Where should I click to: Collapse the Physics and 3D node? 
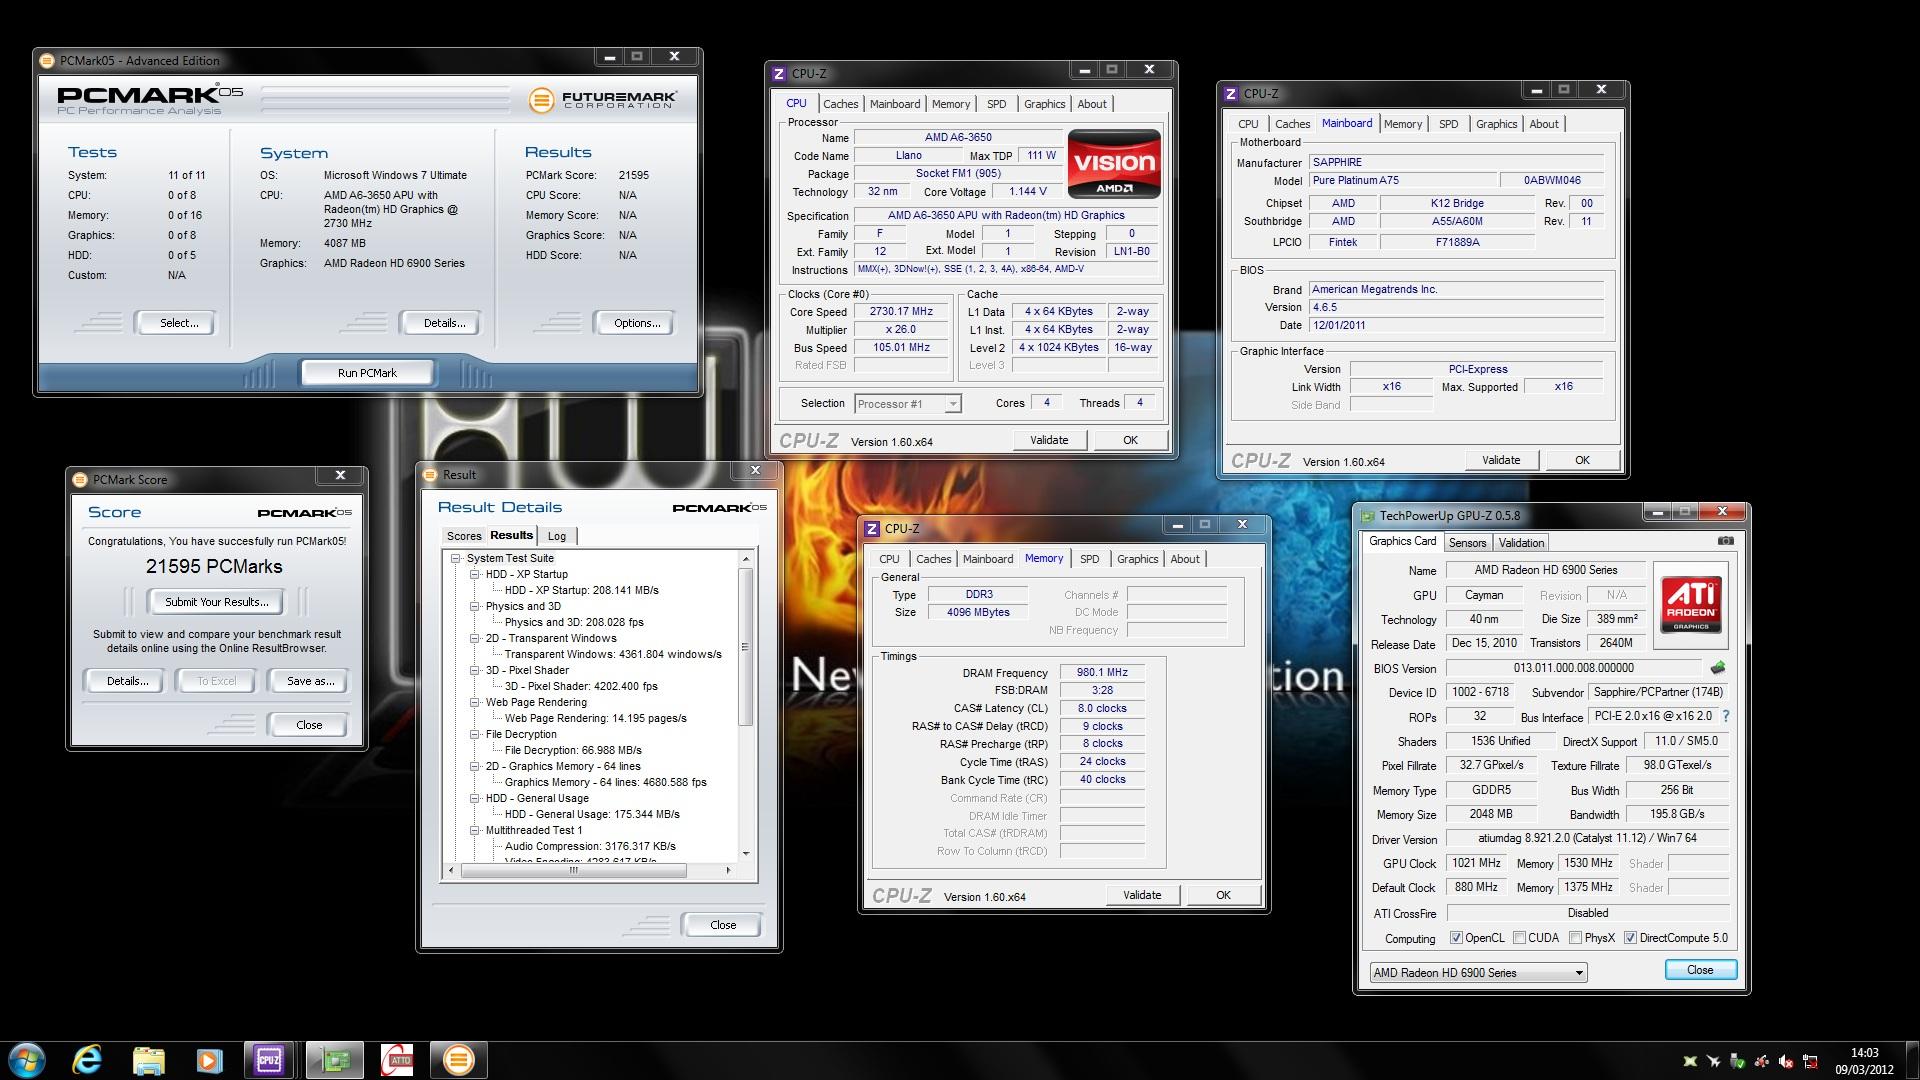pyautogui.click(x=475, y=606)
